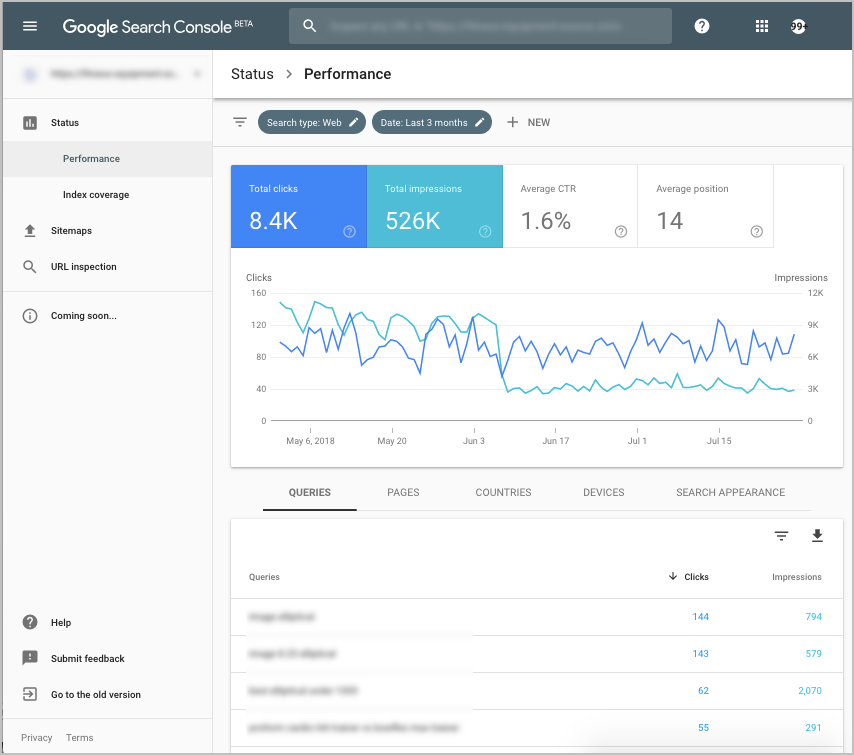
Task: Click the Submit feedback icon
Action: coord(30,658)
